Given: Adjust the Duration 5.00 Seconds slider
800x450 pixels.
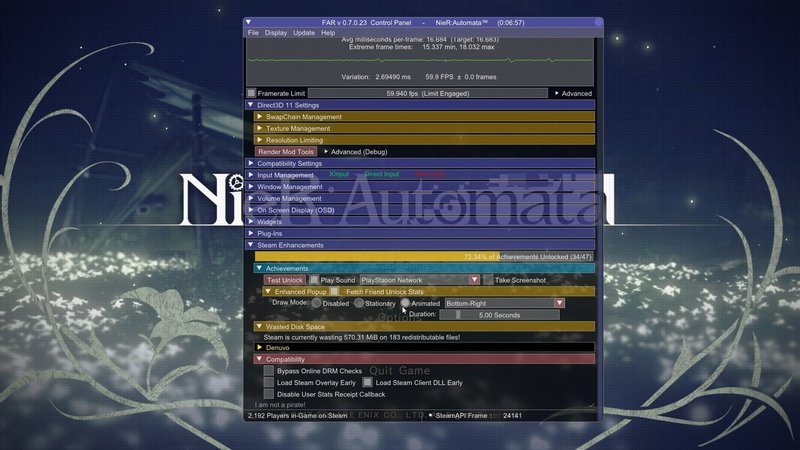Looking at the screenshot, I should click(x=499, y=315).
